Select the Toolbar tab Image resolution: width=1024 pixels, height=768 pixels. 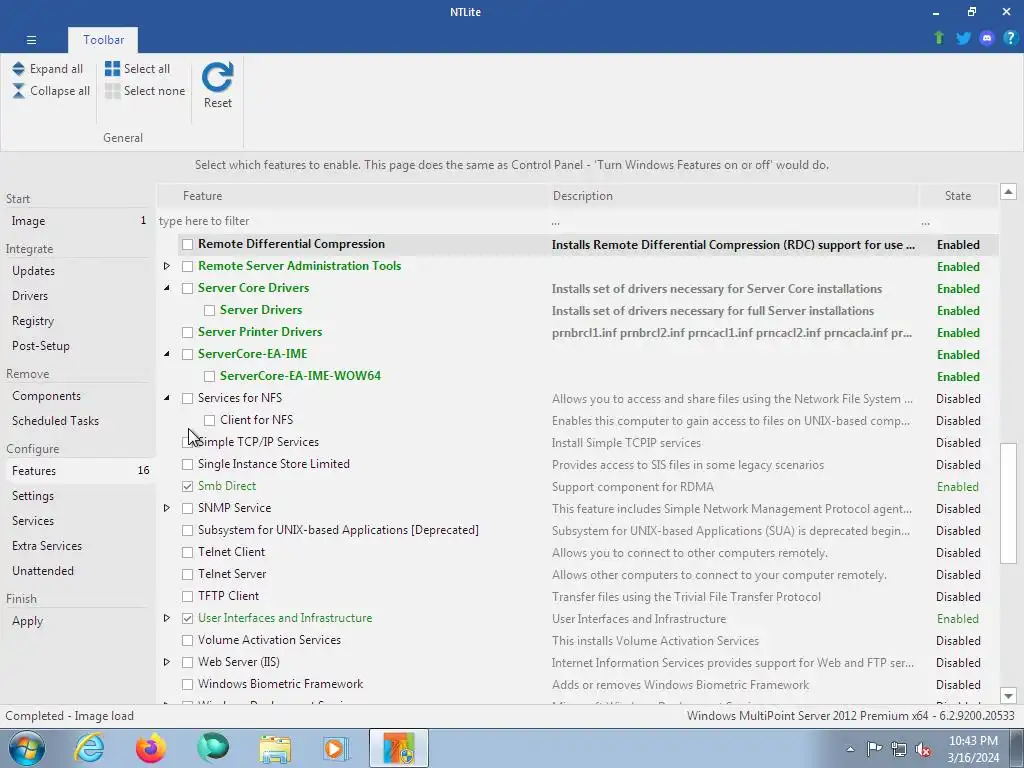(x=103, y=40)
